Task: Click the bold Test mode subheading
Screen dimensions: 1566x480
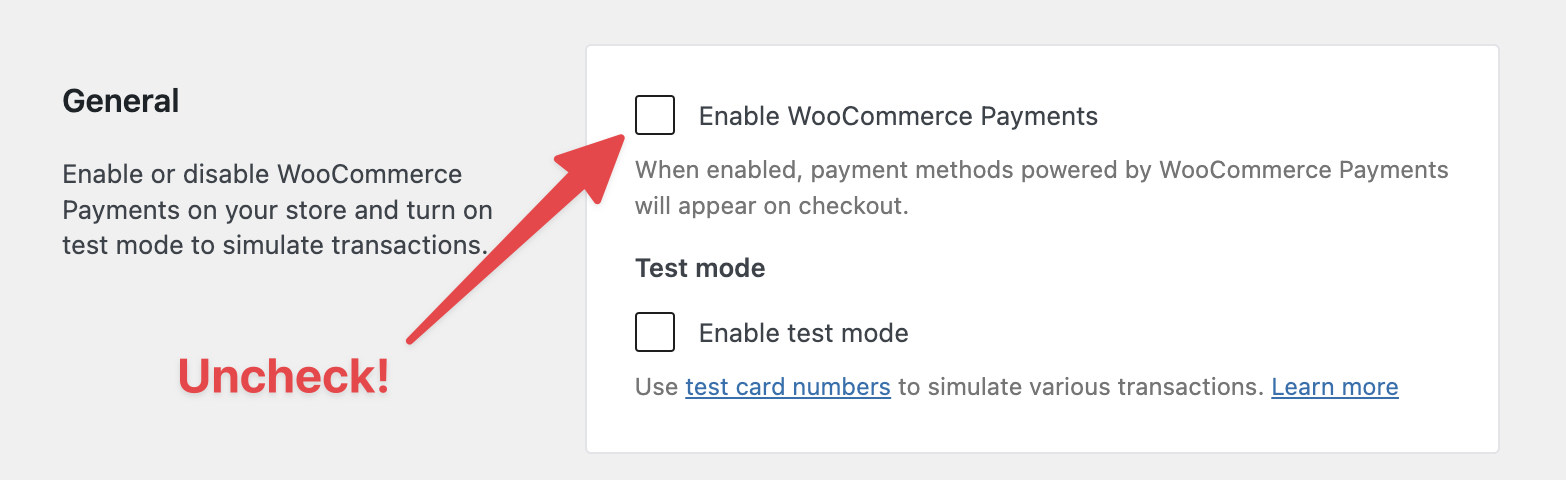Action: [x=700, y=268]
